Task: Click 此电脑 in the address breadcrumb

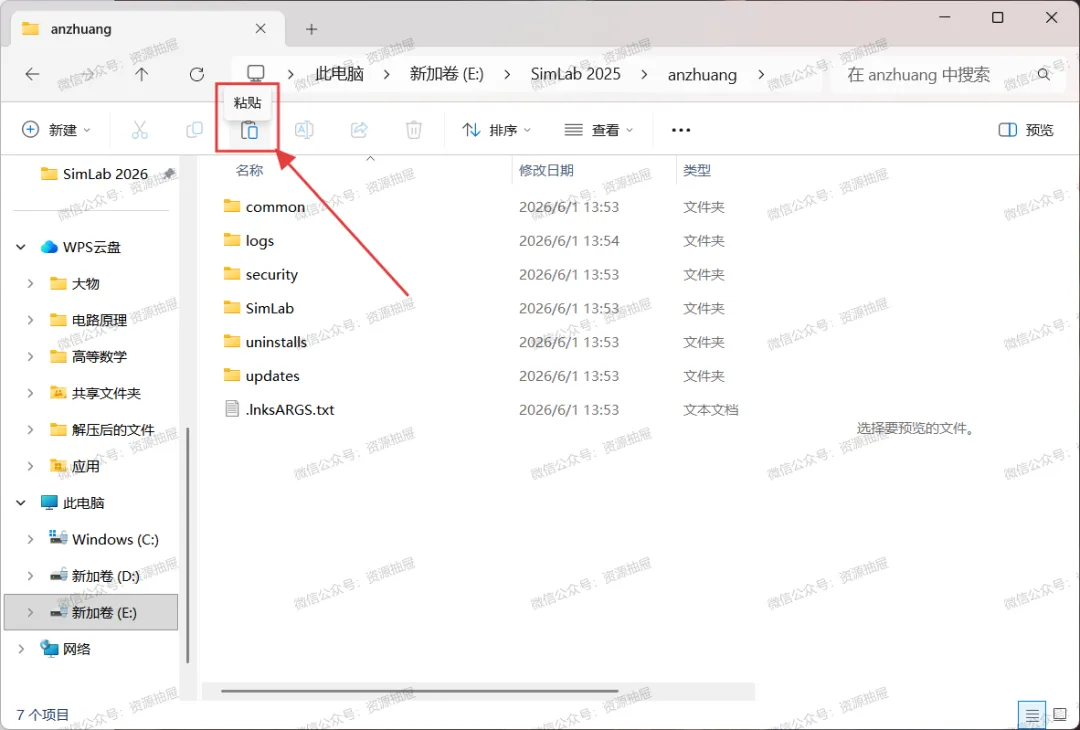Action: [x=340, y=74]
